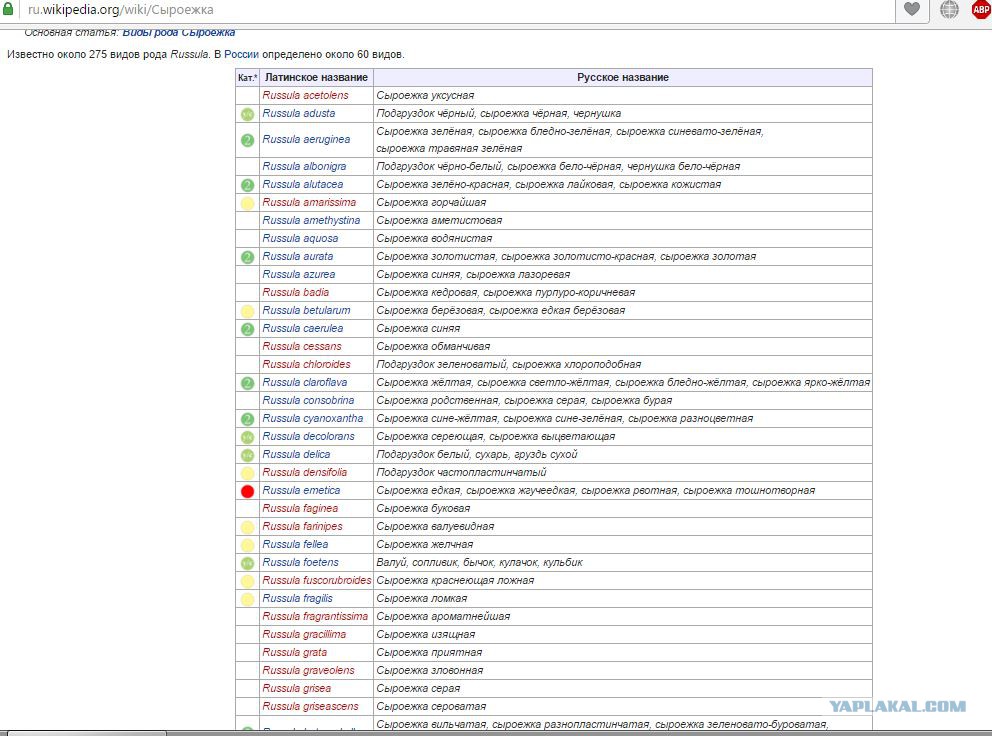Open the Russula grata link

coord(295,652)
